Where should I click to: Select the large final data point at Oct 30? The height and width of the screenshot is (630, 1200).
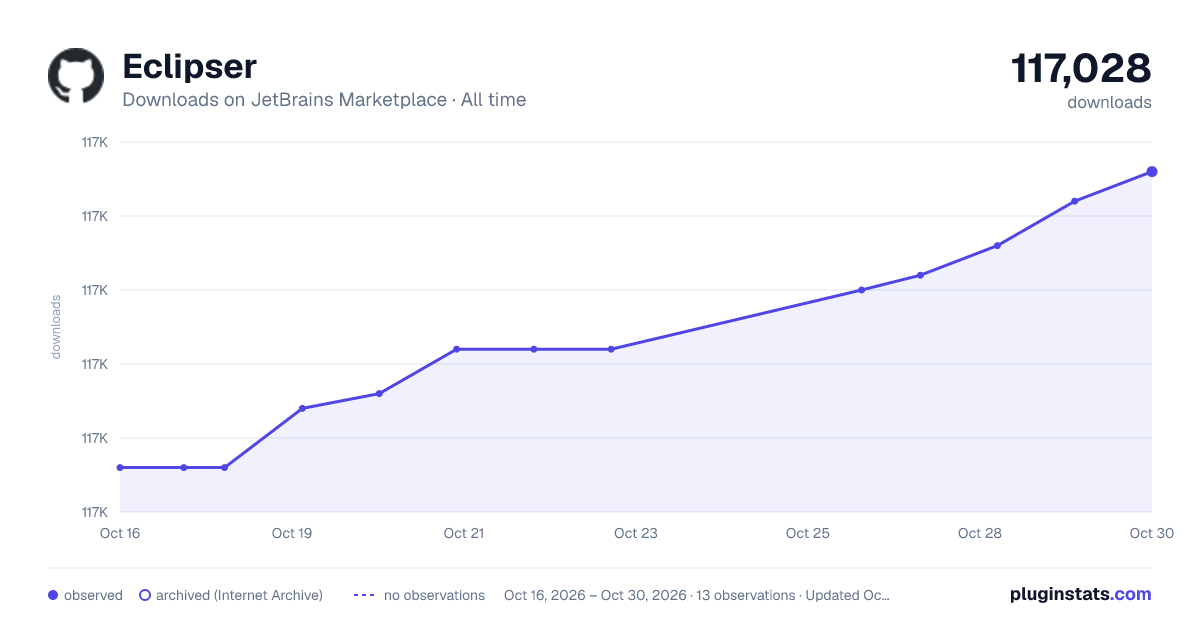tap(1152, 172)
